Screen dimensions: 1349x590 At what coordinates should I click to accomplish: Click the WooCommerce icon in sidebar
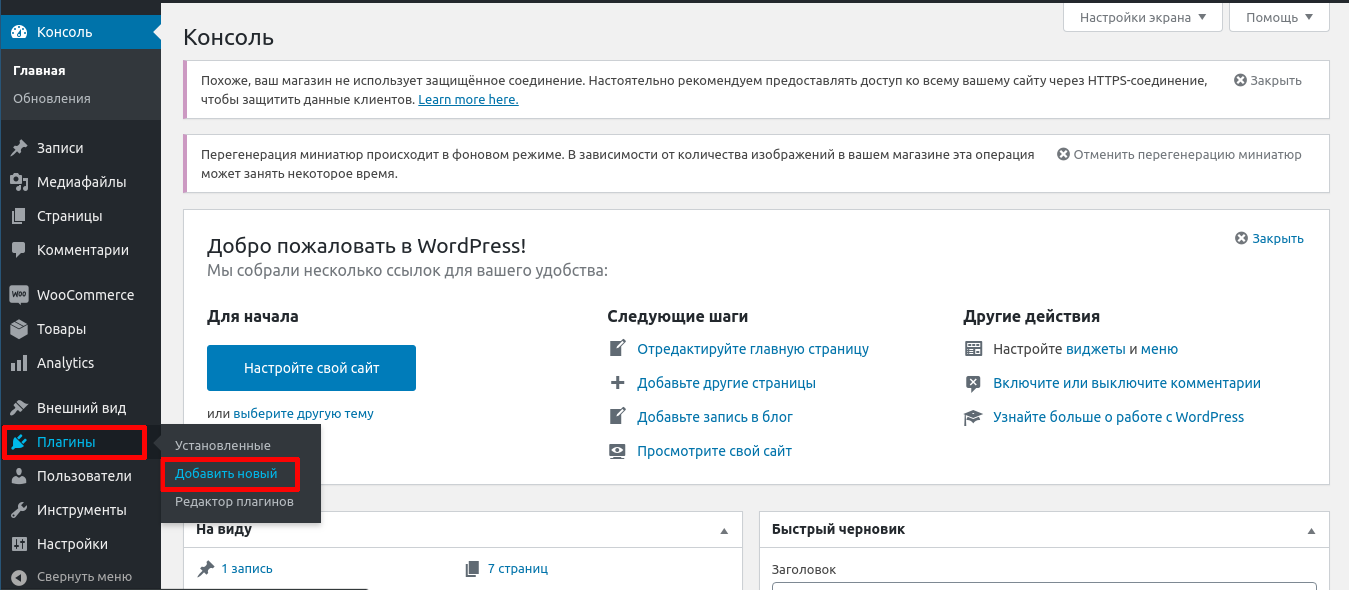click(18, 295)
